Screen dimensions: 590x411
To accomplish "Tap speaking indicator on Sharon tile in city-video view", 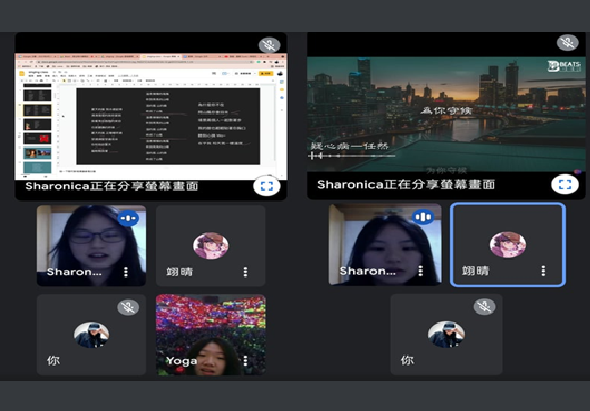I will click(x=423, y=217).
